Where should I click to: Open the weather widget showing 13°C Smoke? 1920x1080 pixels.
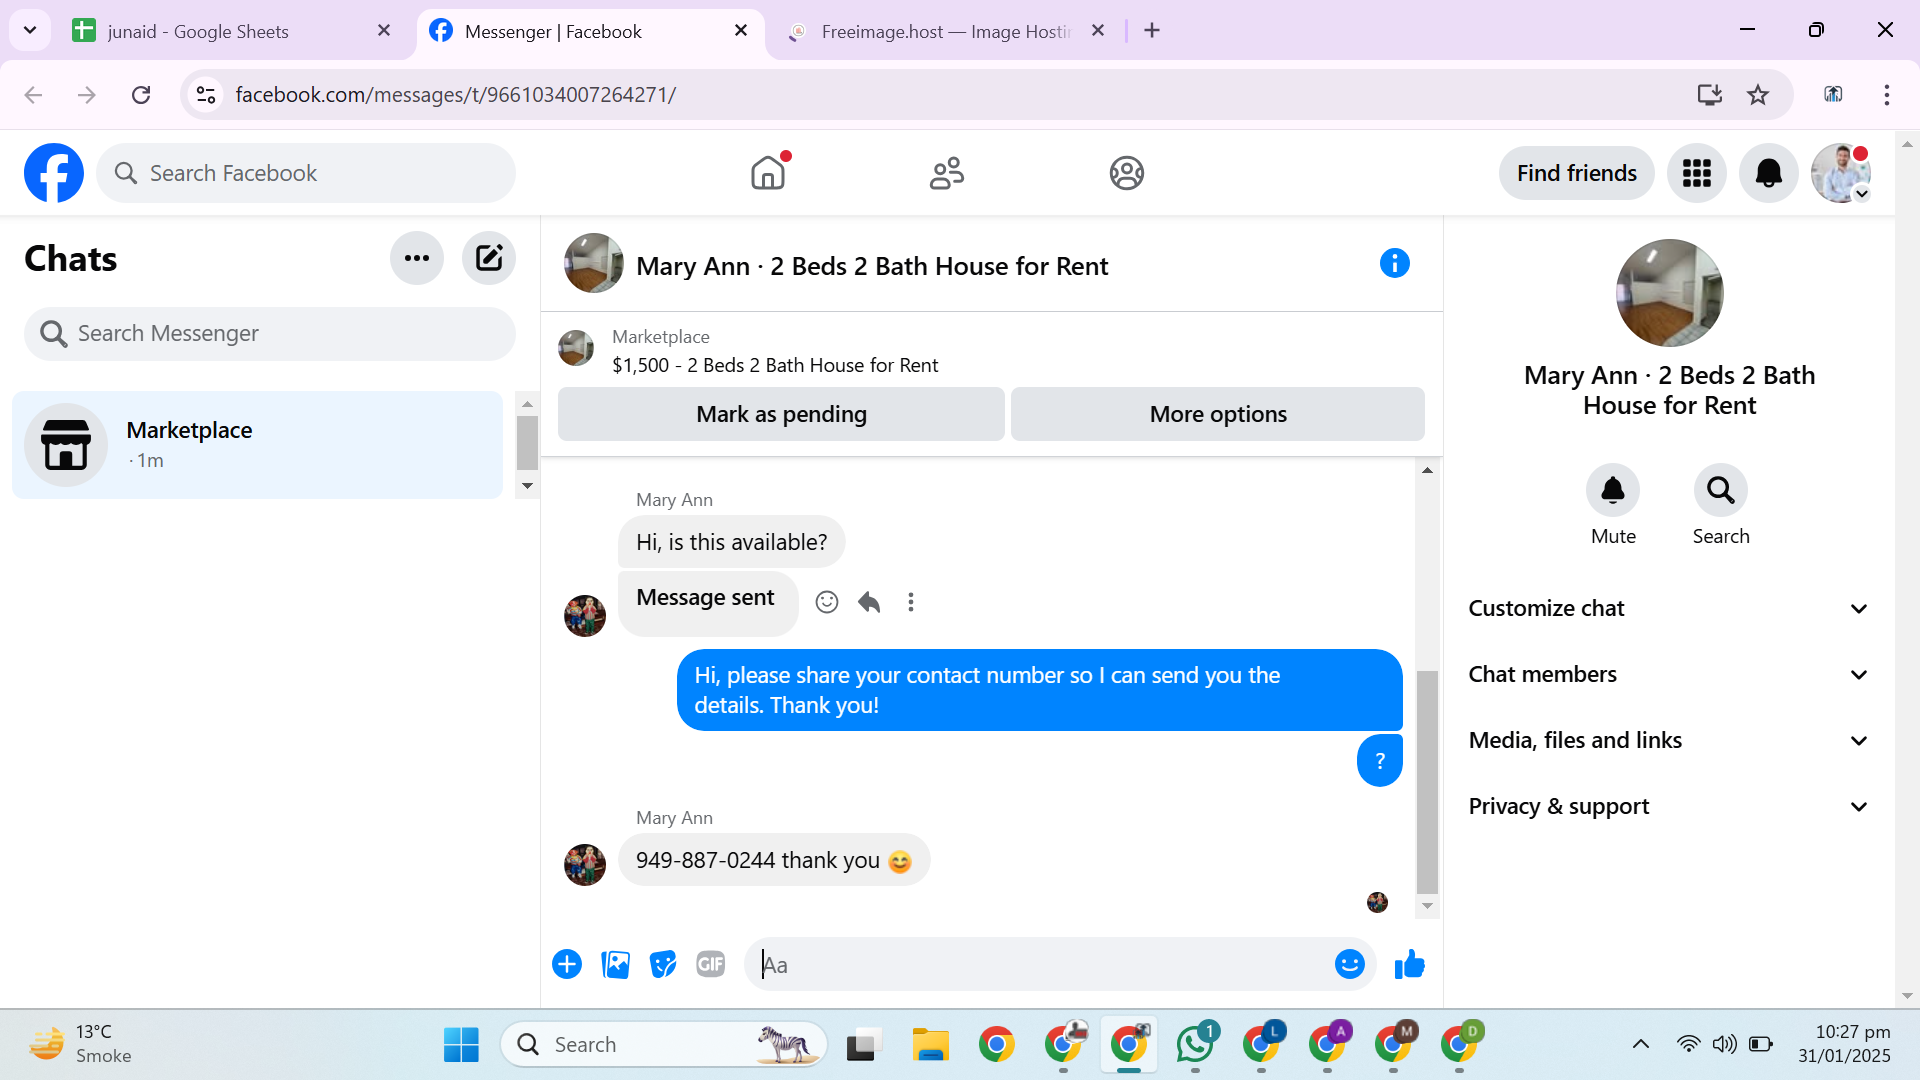point(82,1044)
